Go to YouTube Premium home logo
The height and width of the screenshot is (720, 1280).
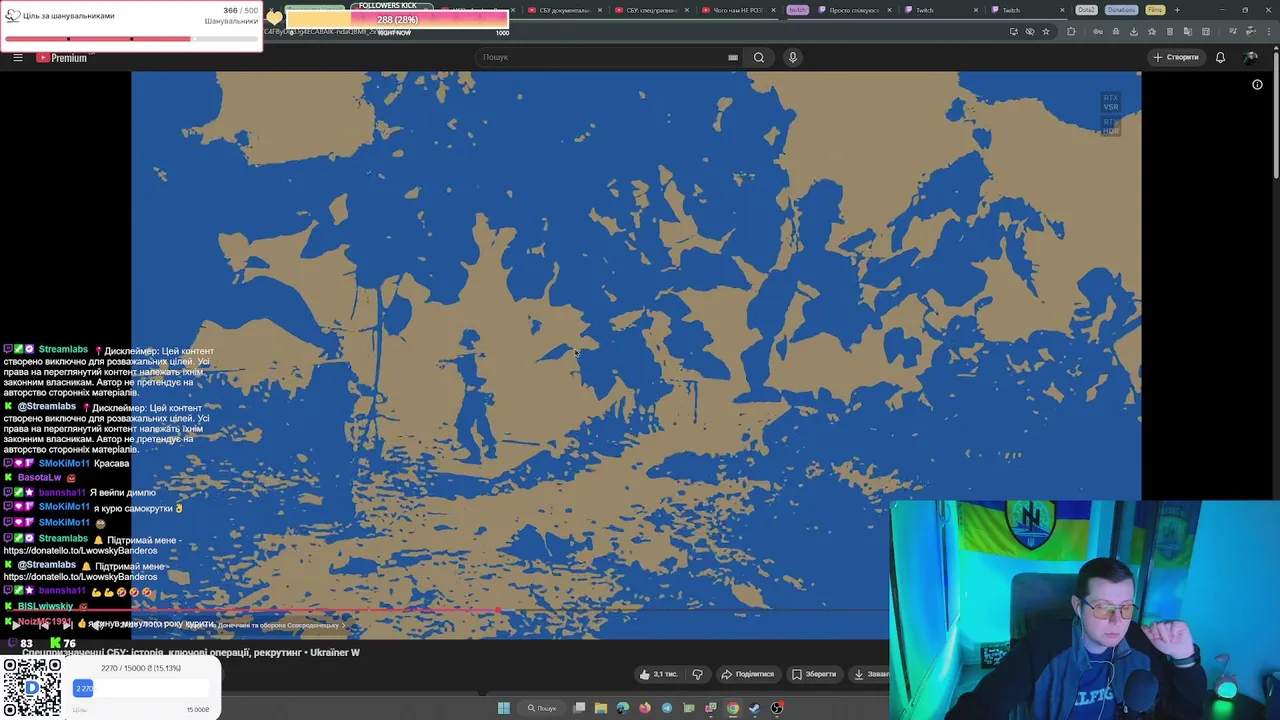point(62,58)
